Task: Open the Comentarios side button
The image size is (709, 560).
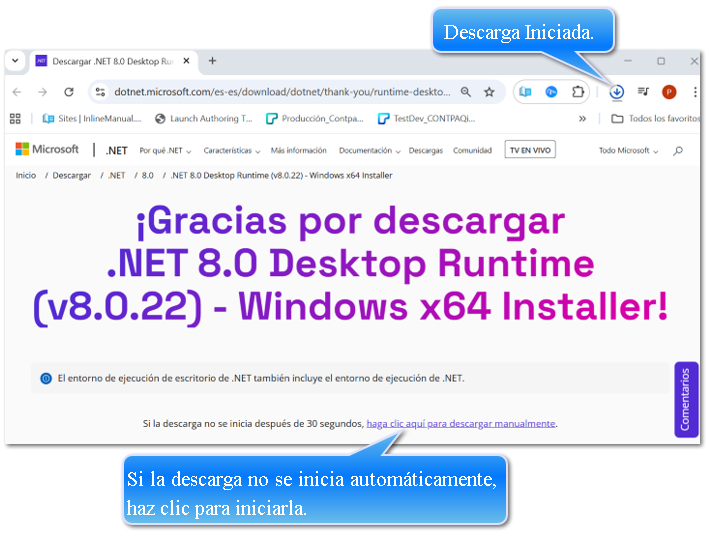Action: pos(686,399)
